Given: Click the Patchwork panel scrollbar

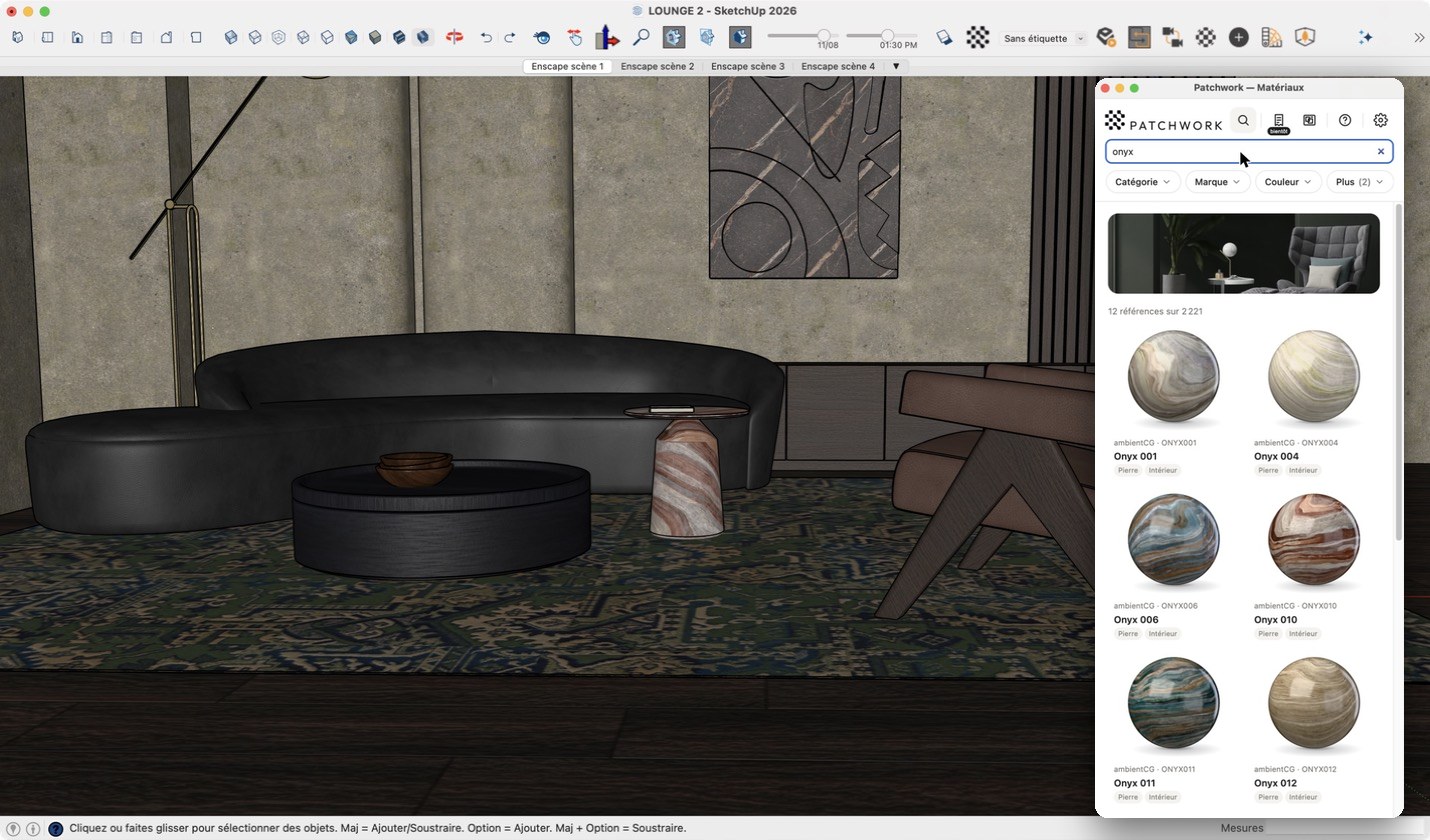Looking at the screenshot, I should pyautogui.click(x=1399, y=370).
